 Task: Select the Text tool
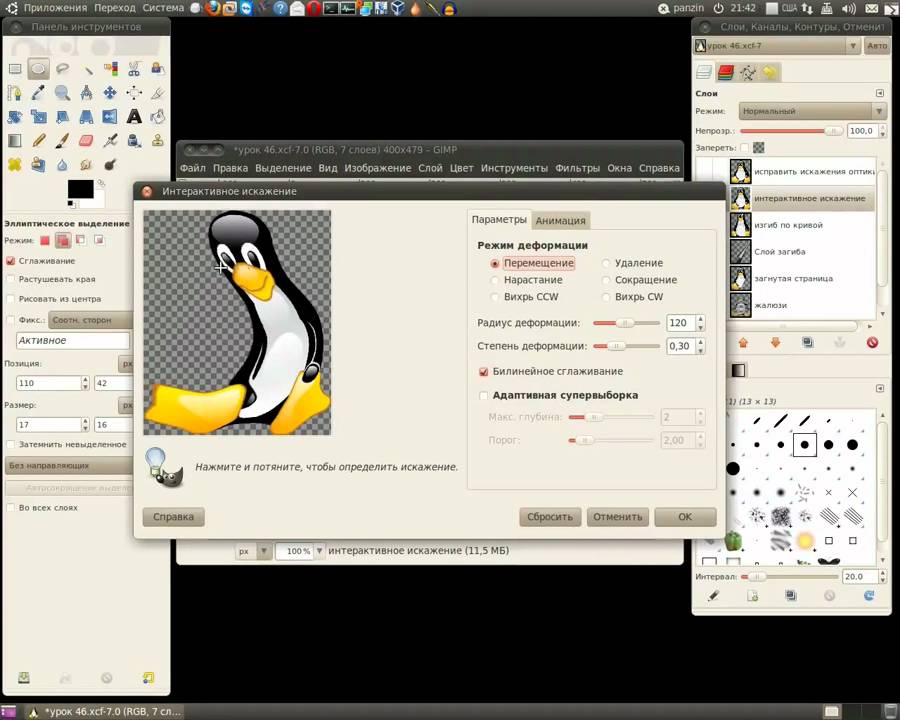click(134, 117)
